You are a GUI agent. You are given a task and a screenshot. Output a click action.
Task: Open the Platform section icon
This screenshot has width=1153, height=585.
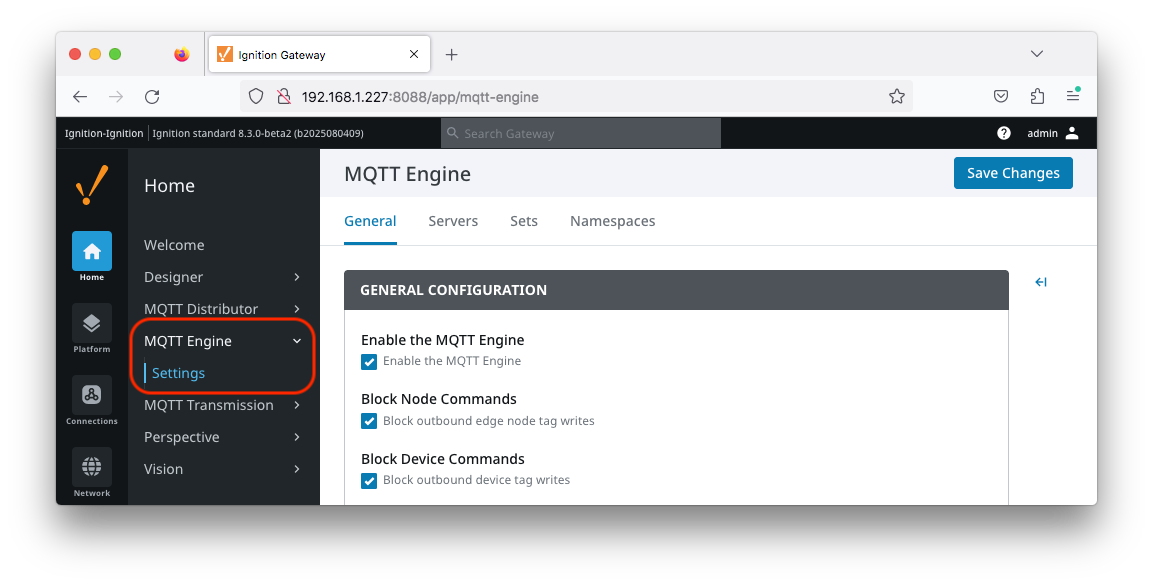(92, 323)
